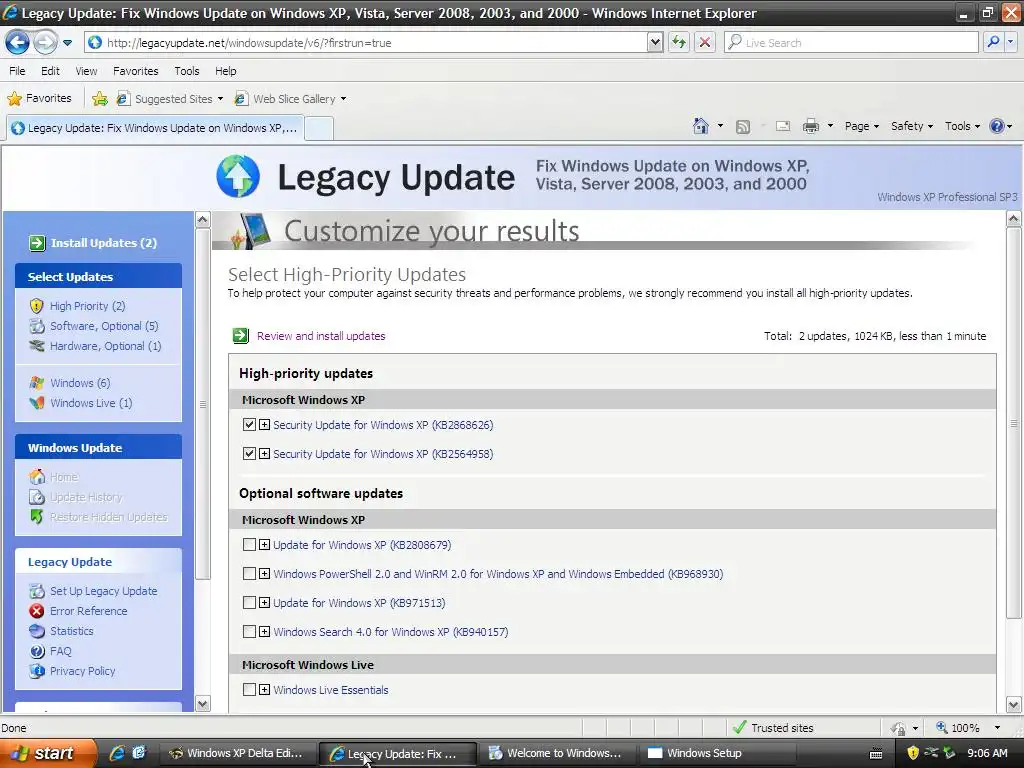Click the Windows Live category icon
Viewport: 1024px width, 768px height.
(x=37, y=403)
